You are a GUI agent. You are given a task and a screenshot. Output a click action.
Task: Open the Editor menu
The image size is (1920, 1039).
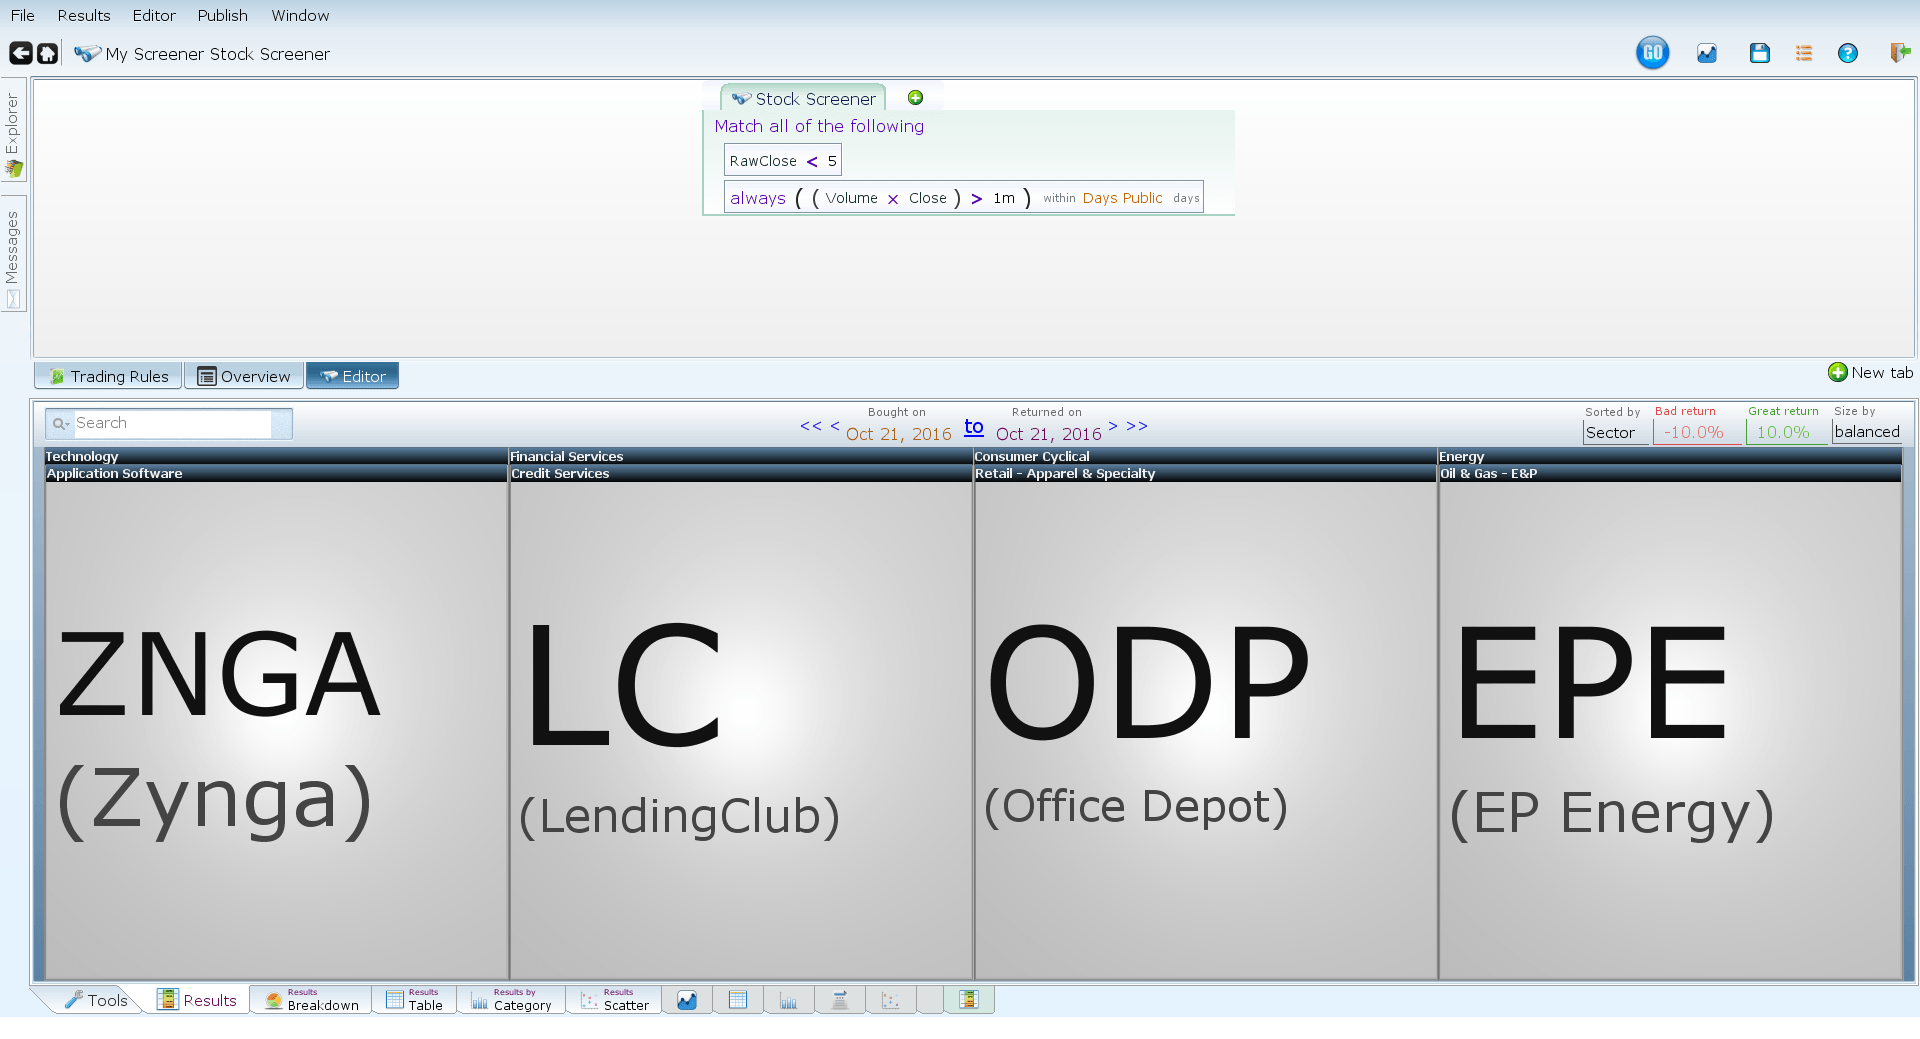coord(154,15)
